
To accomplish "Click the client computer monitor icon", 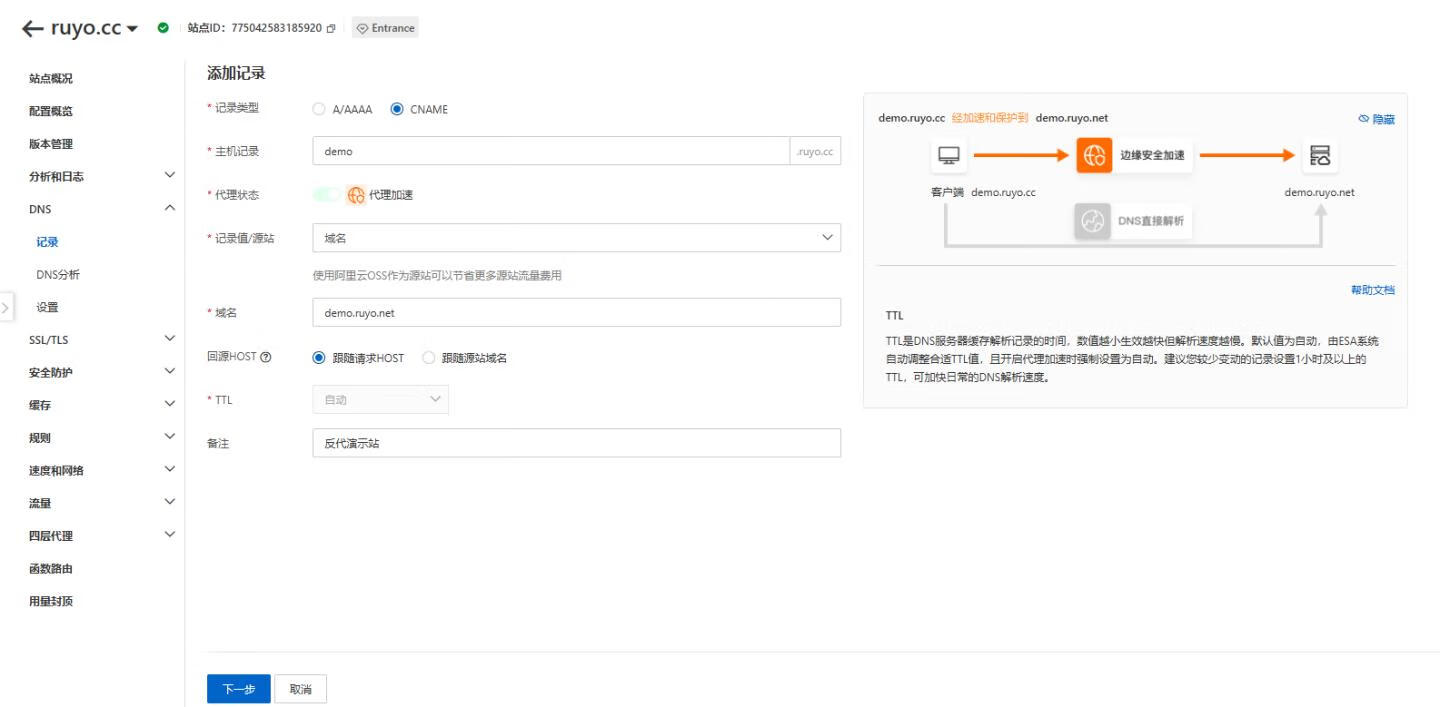I will point(948,155).
